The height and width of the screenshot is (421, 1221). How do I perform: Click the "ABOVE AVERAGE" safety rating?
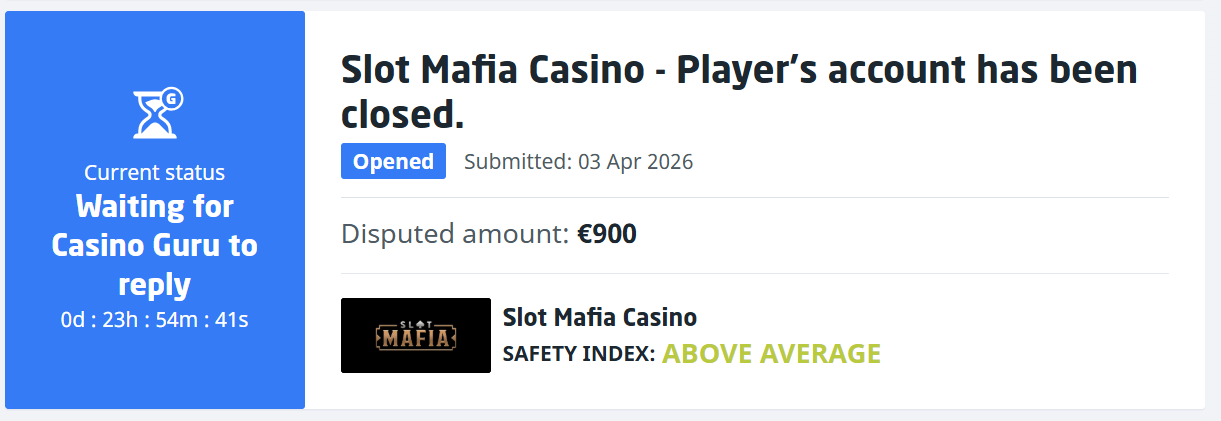click(771, 354)
